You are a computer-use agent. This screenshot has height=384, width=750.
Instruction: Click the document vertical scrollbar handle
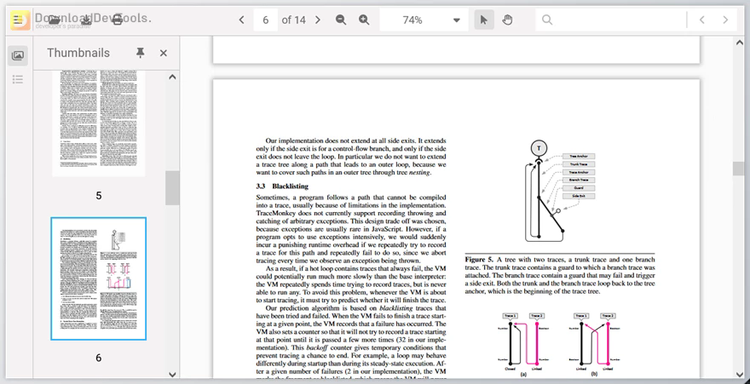(x=739, y=168)
